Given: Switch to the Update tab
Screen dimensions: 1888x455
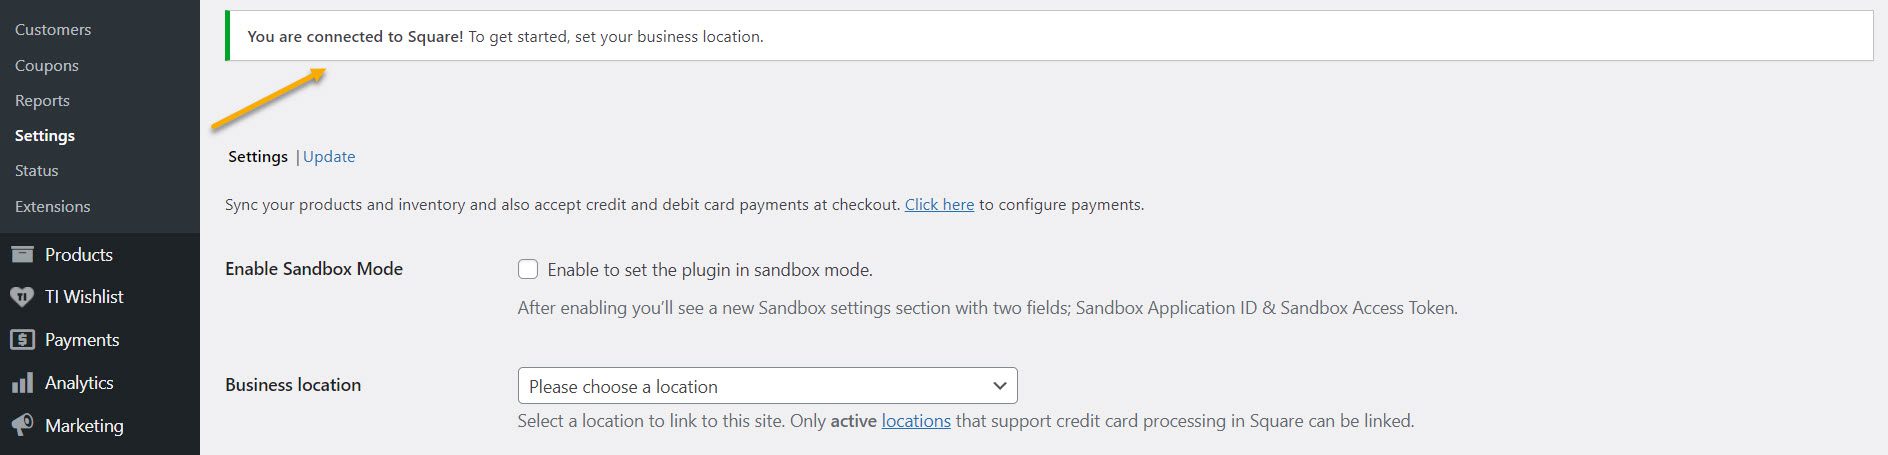Looking at the screenshot, I should (329, 157).
